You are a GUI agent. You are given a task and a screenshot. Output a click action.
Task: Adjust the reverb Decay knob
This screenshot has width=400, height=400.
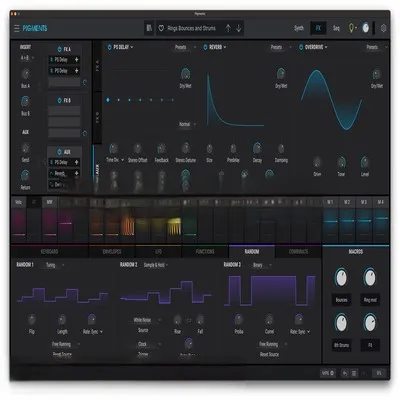tap(257, 148)
